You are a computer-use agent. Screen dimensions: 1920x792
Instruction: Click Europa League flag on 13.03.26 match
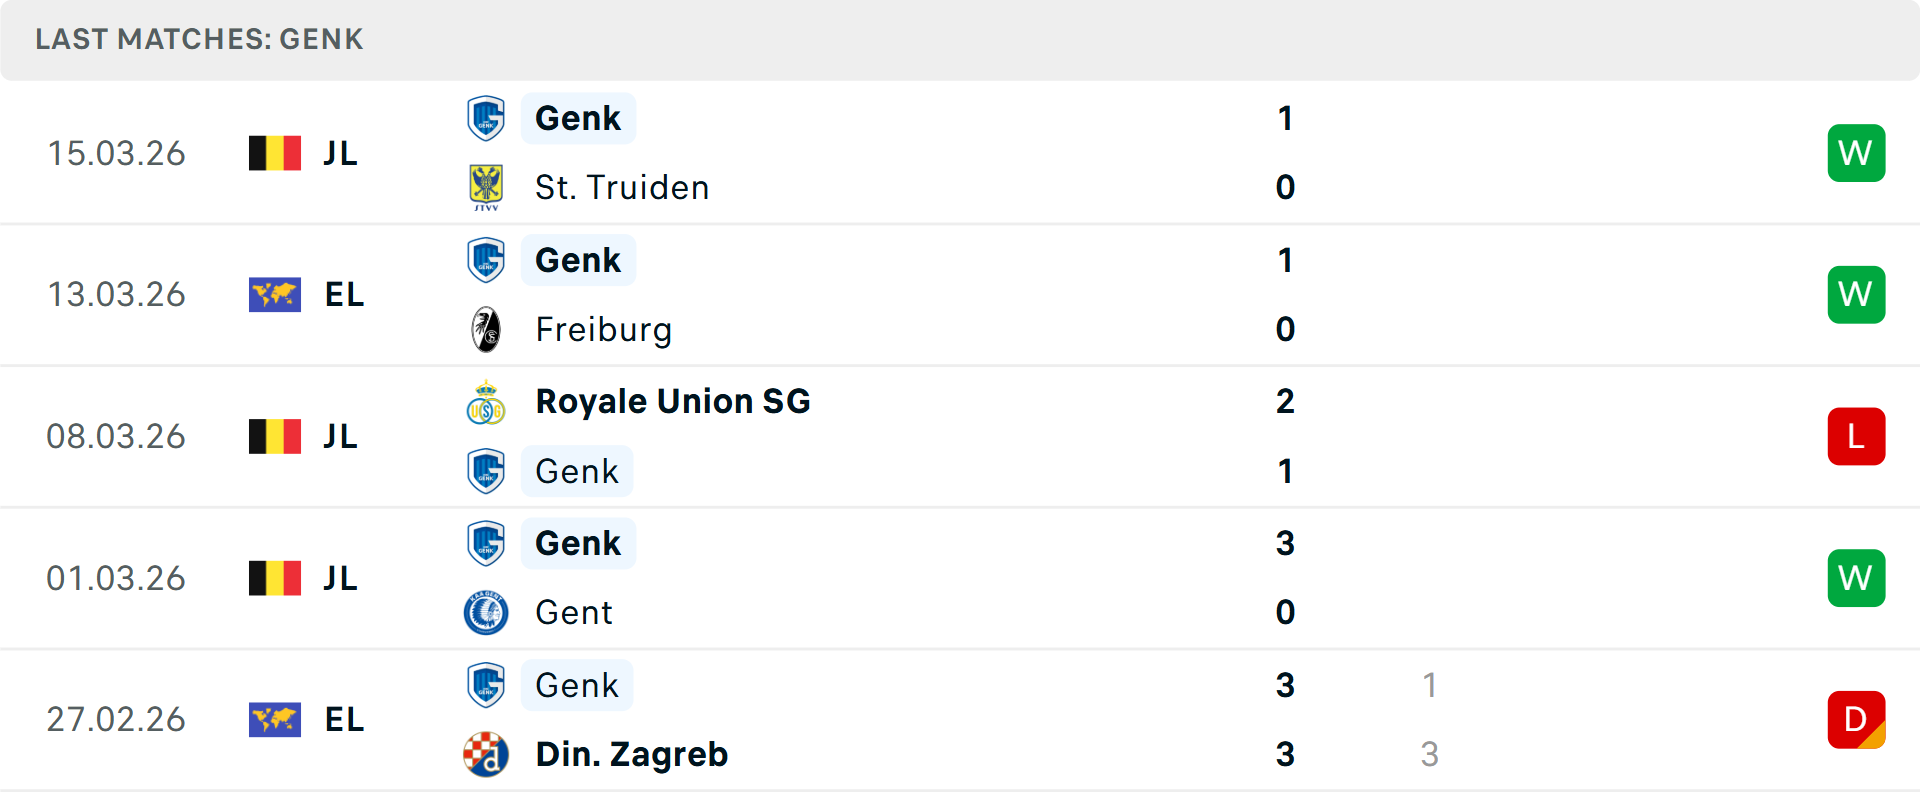(275, 295)
